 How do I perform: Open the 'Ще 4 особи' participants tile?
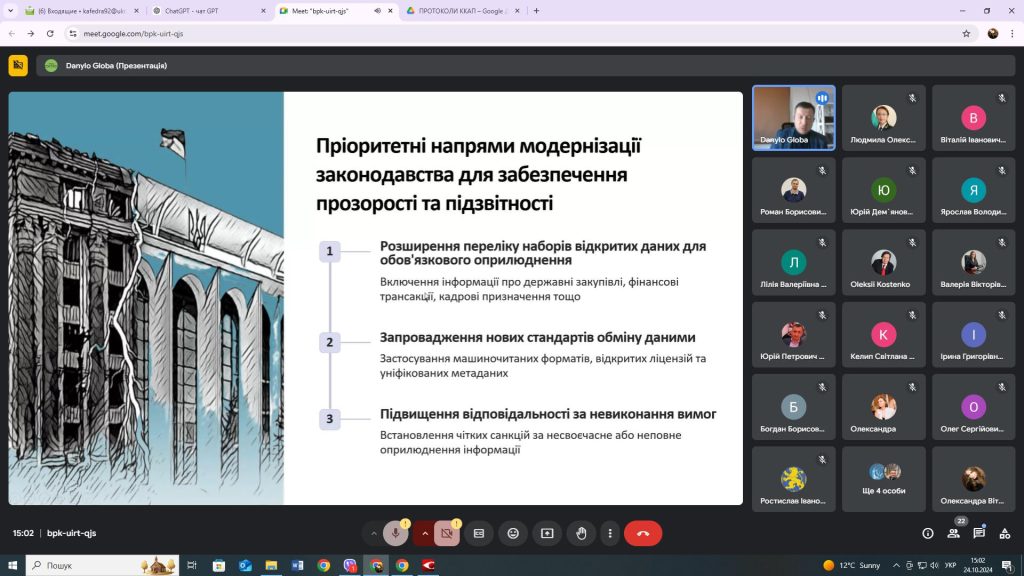pos(884,479)
